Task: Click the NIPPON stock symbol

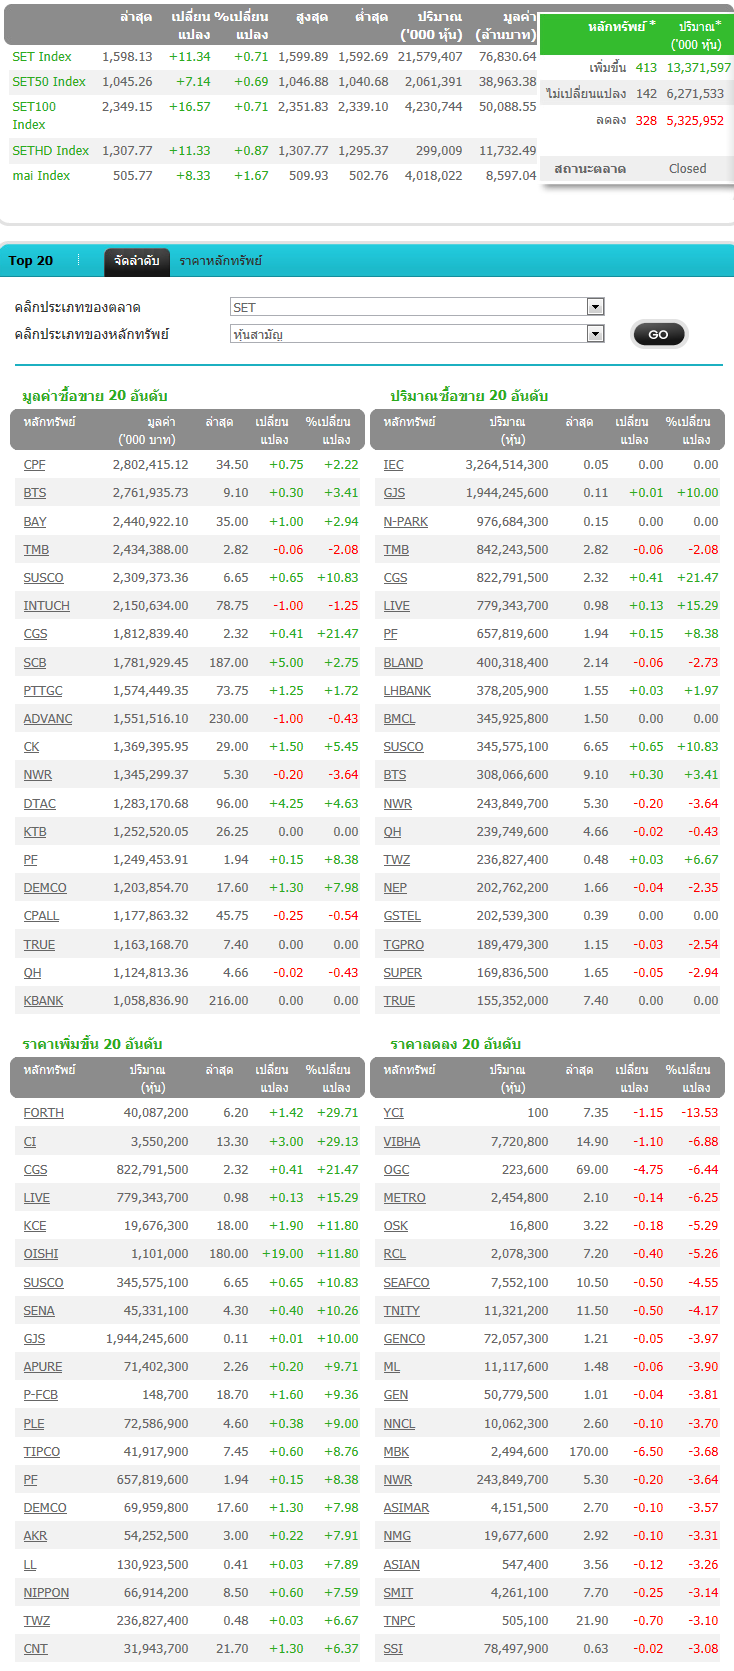Action: click(x=46, y=1593)
